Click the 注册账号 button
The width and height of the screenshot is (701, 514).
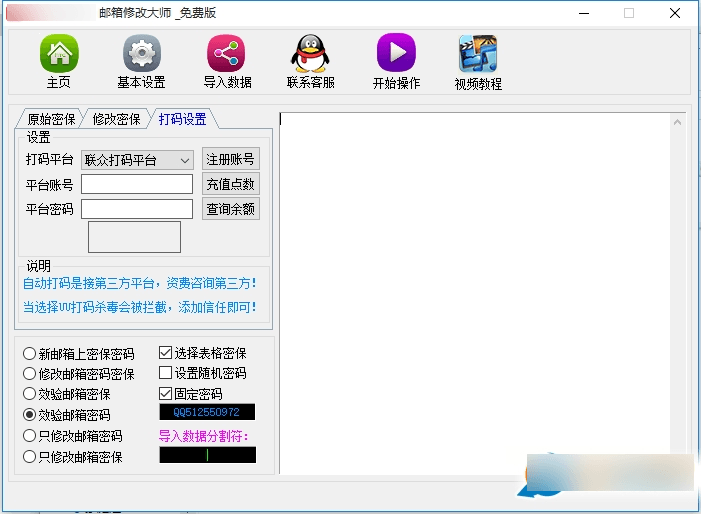(x=230, y=159)
